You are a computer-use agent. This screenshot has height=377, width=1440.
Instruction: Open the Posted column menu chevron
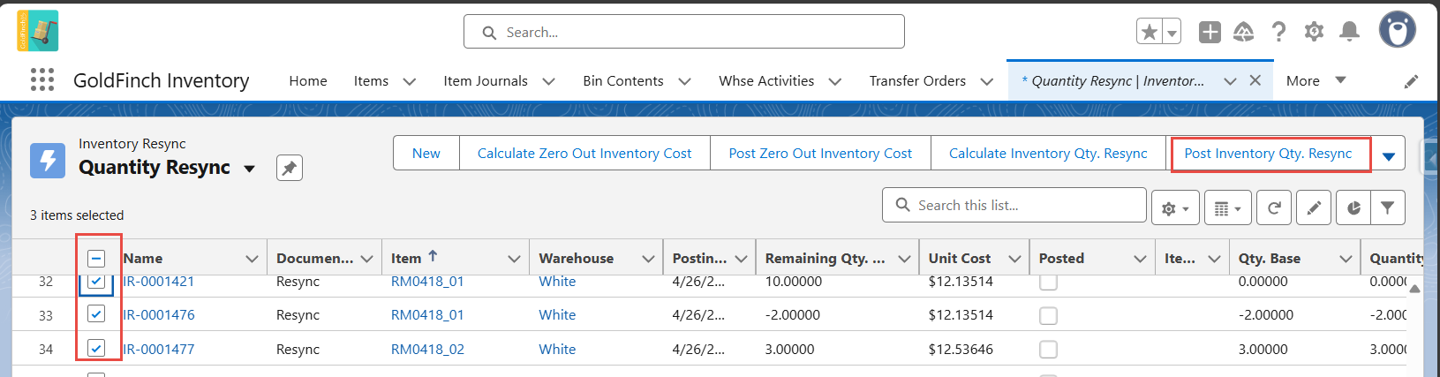1138,259
